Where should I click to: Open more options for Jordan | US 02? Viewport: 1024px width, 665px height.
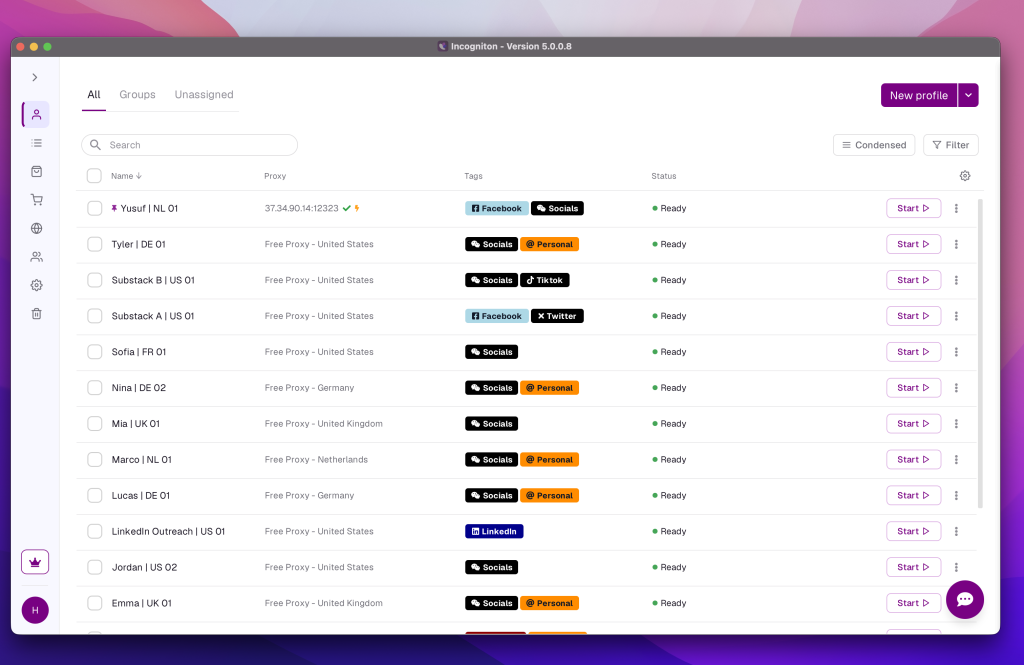(x=956, y=568)
